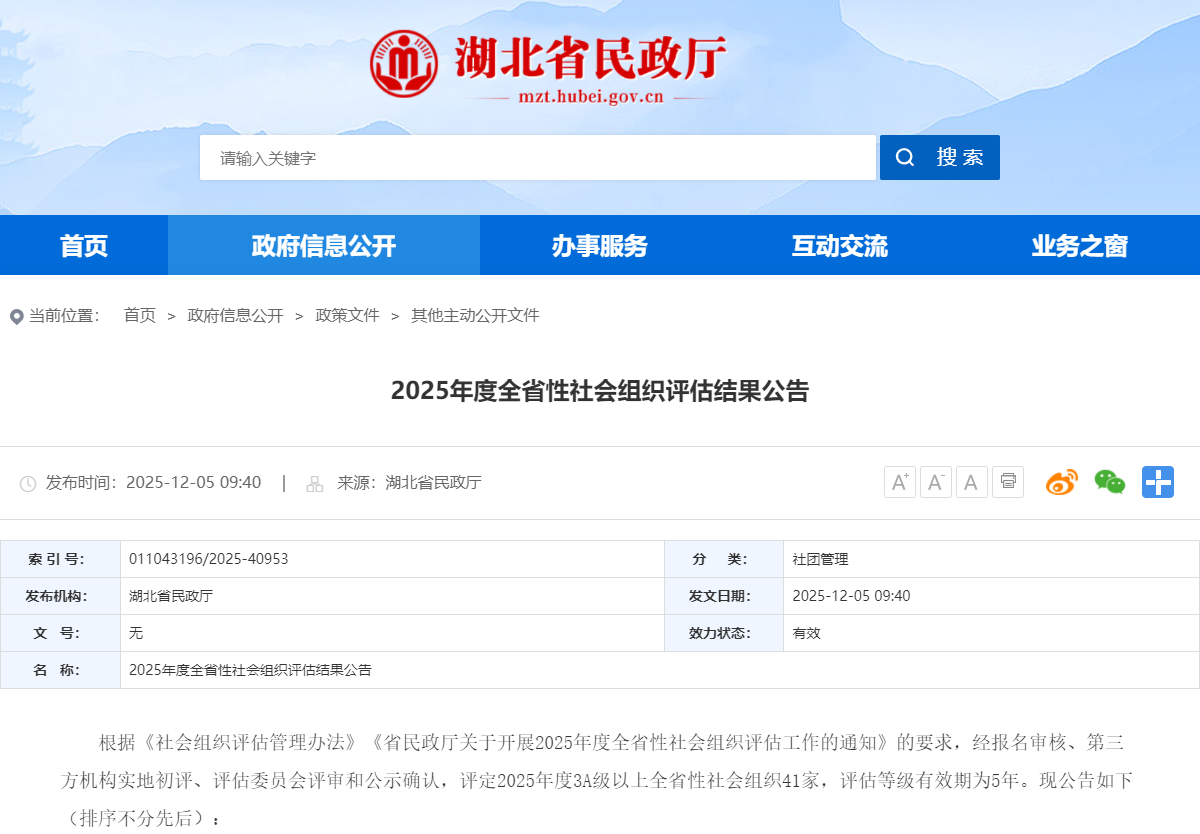Select 互动交流 in the navigation bar
The height and width of the screenshot is (834, 1200).
coord(840,245)
